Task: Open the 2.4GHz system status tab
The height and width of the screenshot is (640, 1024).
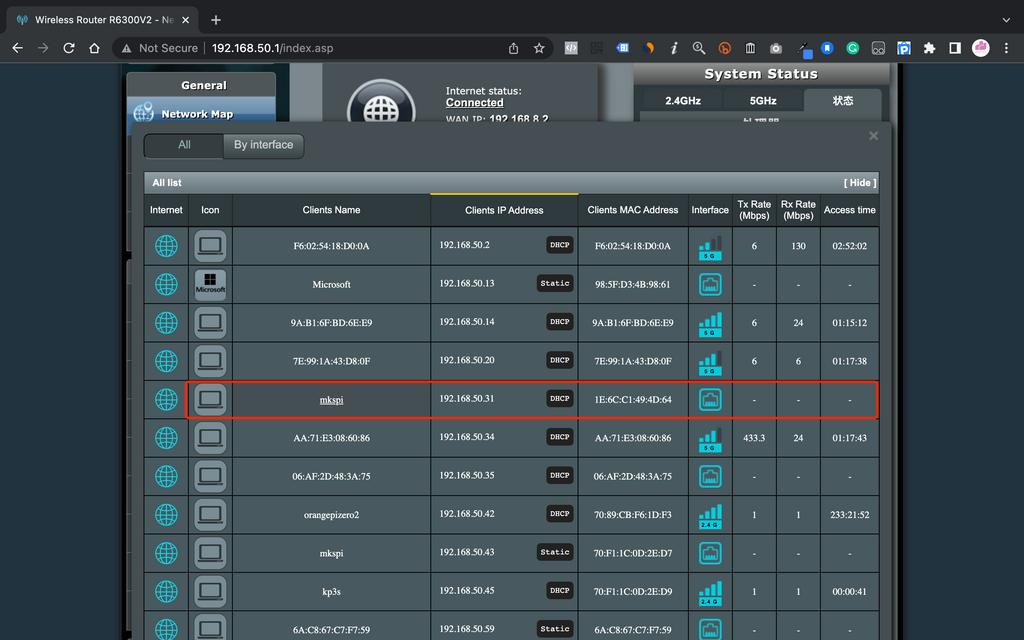Action: [x=683, y=101]
